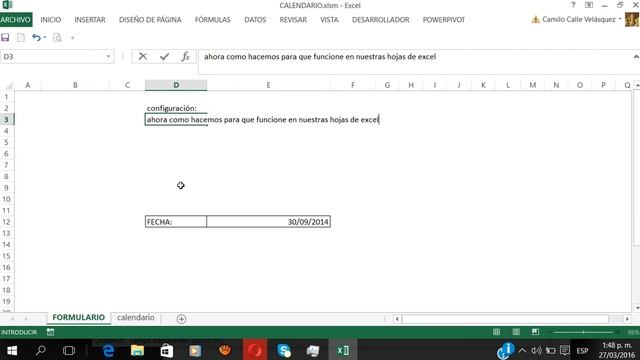
Task: Customize the Quick Access Toolbar arrow
Action: pos(73,38)
